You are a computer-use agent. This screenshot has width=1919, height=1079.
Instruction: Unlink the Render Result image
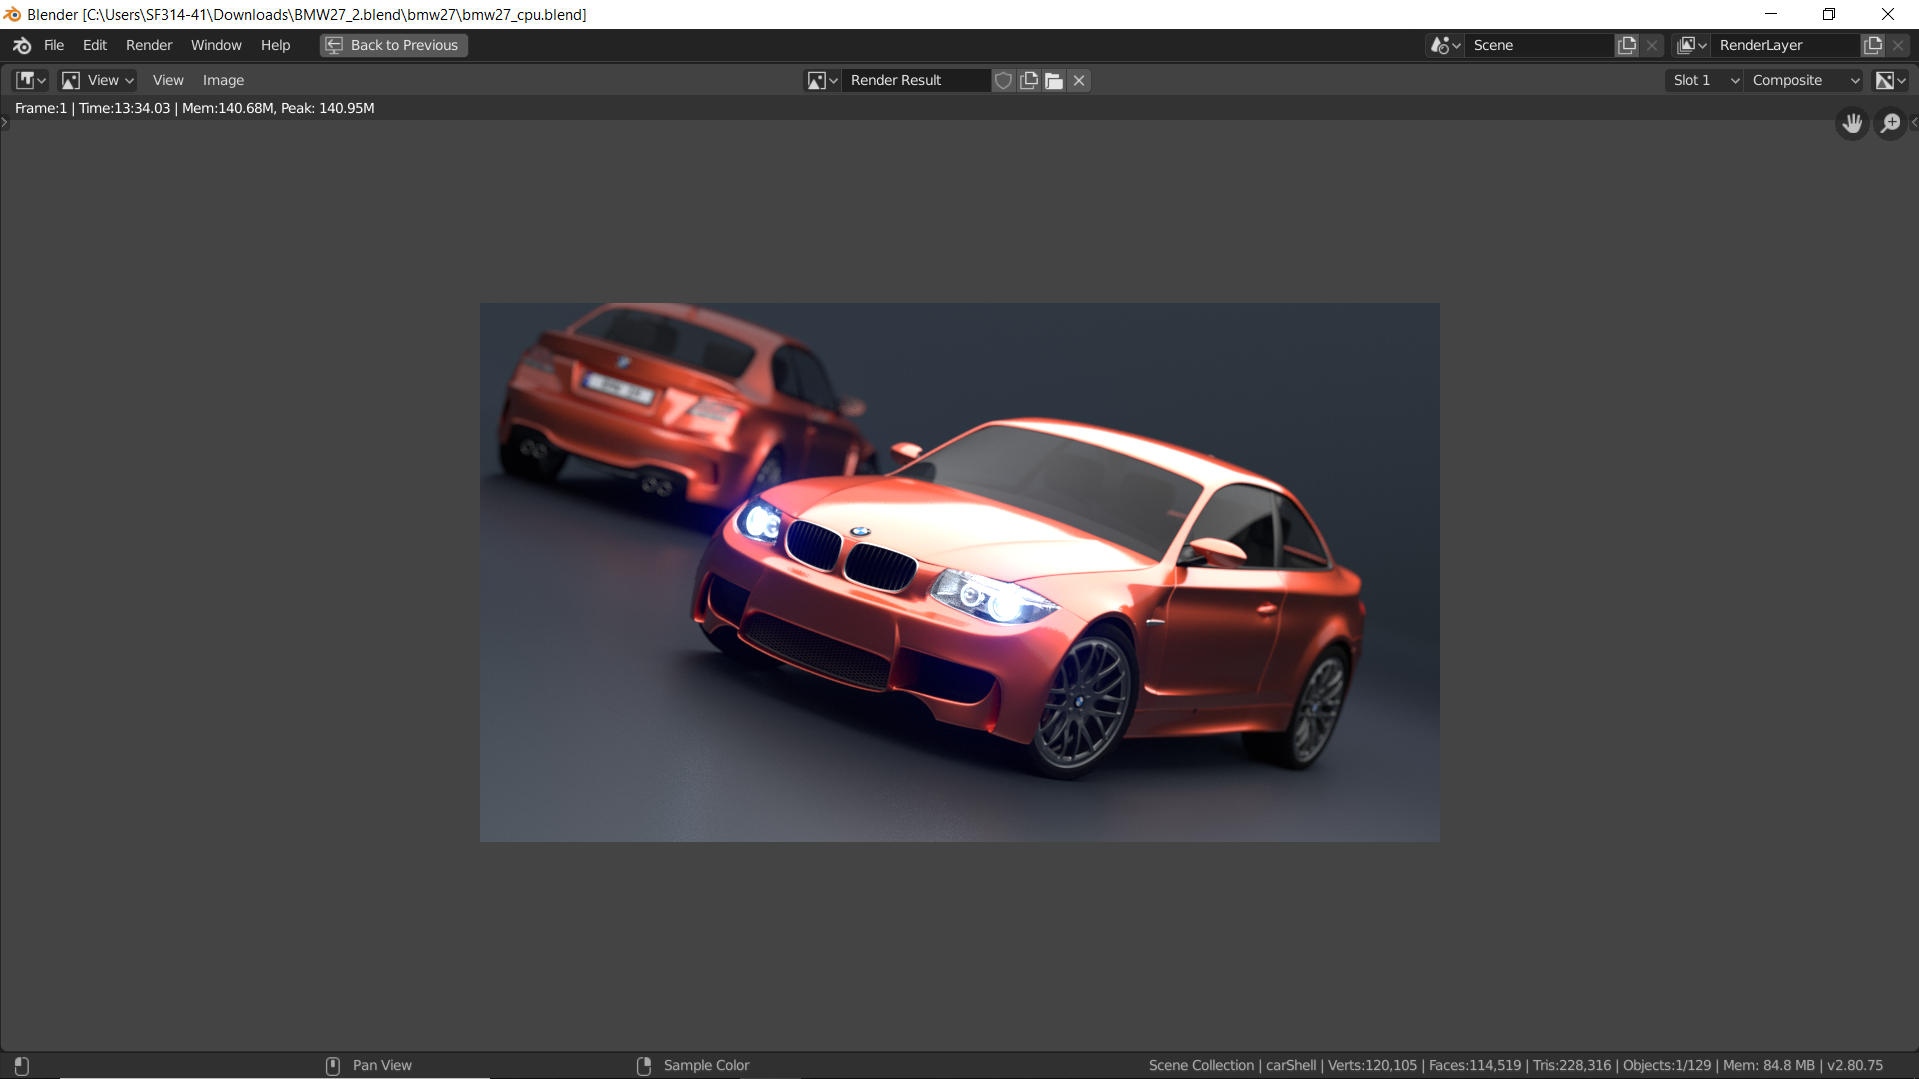tap(1079, 80)
